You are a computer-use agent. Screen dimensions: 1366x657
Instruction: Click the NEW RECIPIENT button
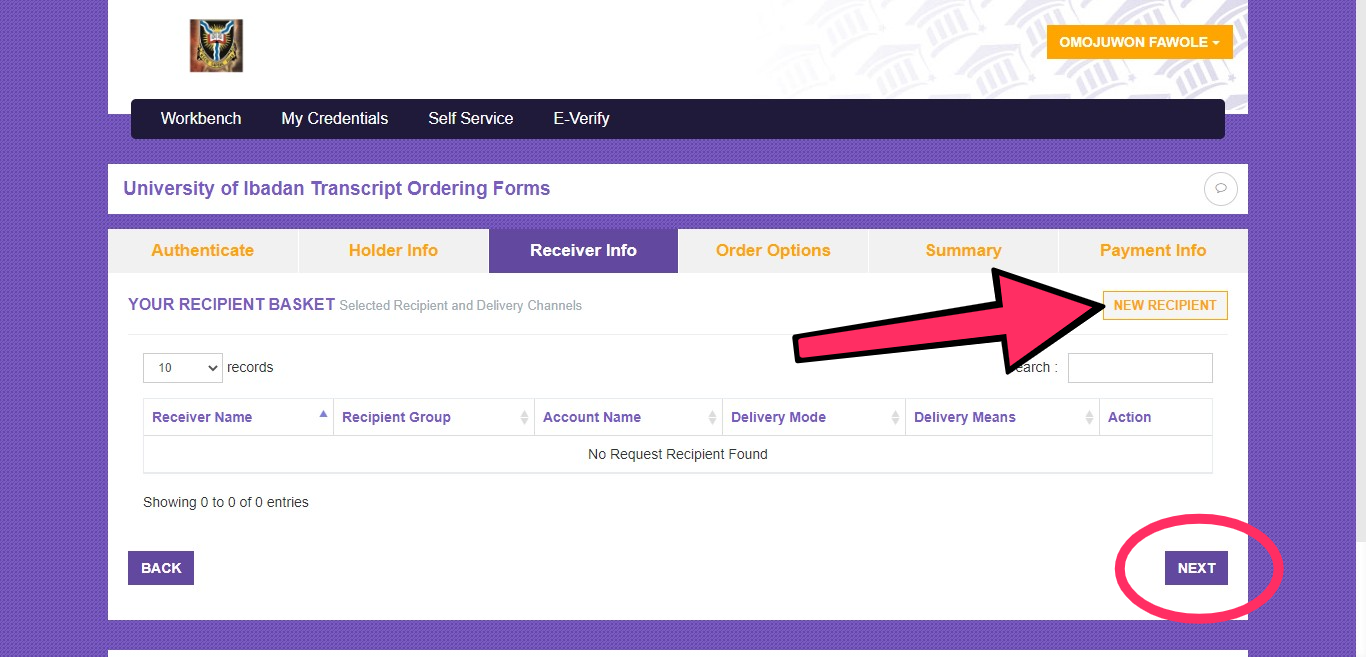(1164, 305)
